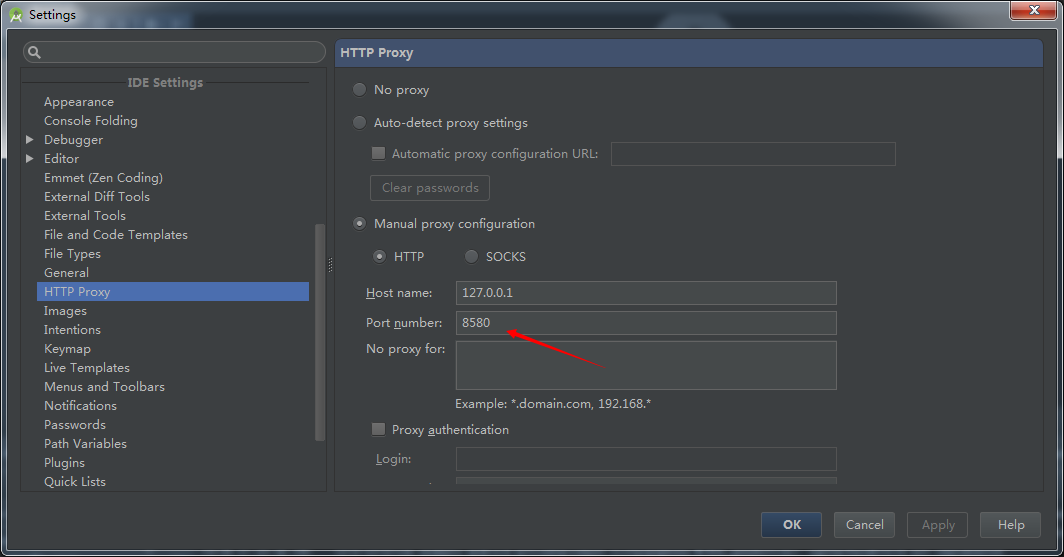Select Emmet (Zen Coding) in settings list
The image size is (1064, 557).
[103, 178]
